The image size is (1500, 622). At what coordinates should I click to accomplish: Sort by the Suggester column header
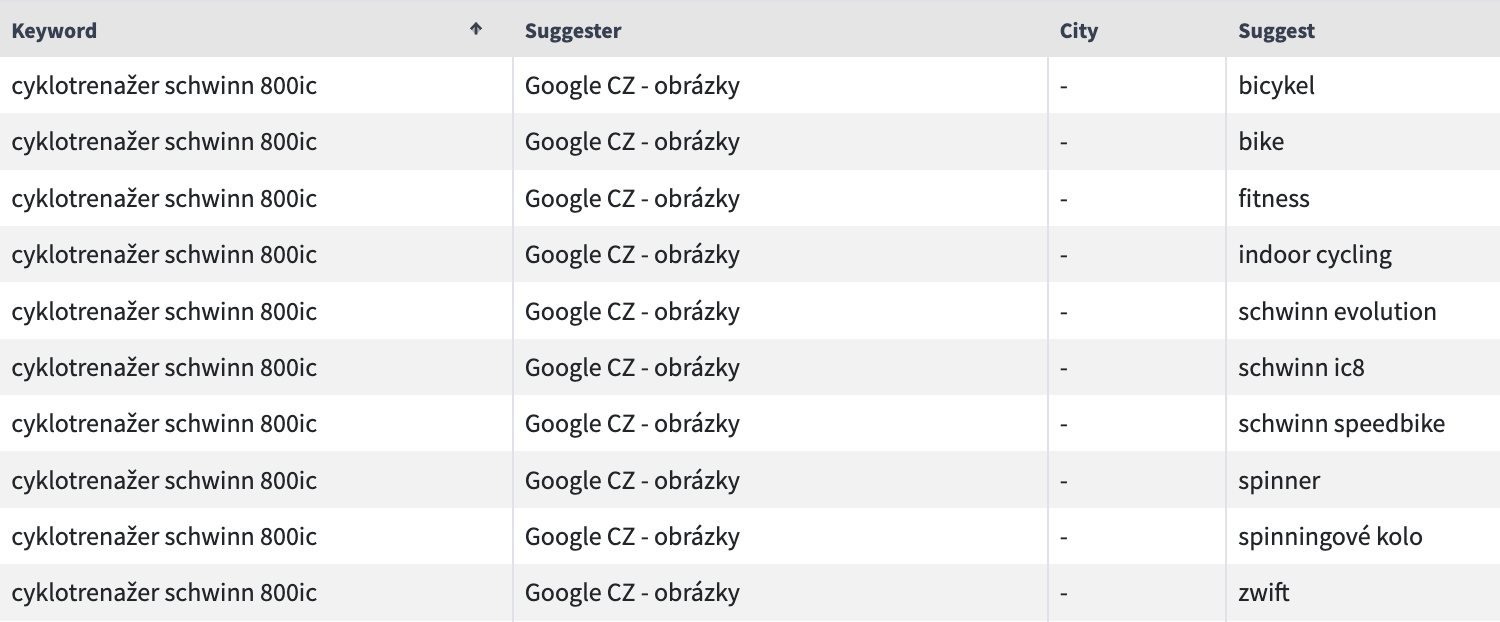pyautogui.click(x=573, y=31)
